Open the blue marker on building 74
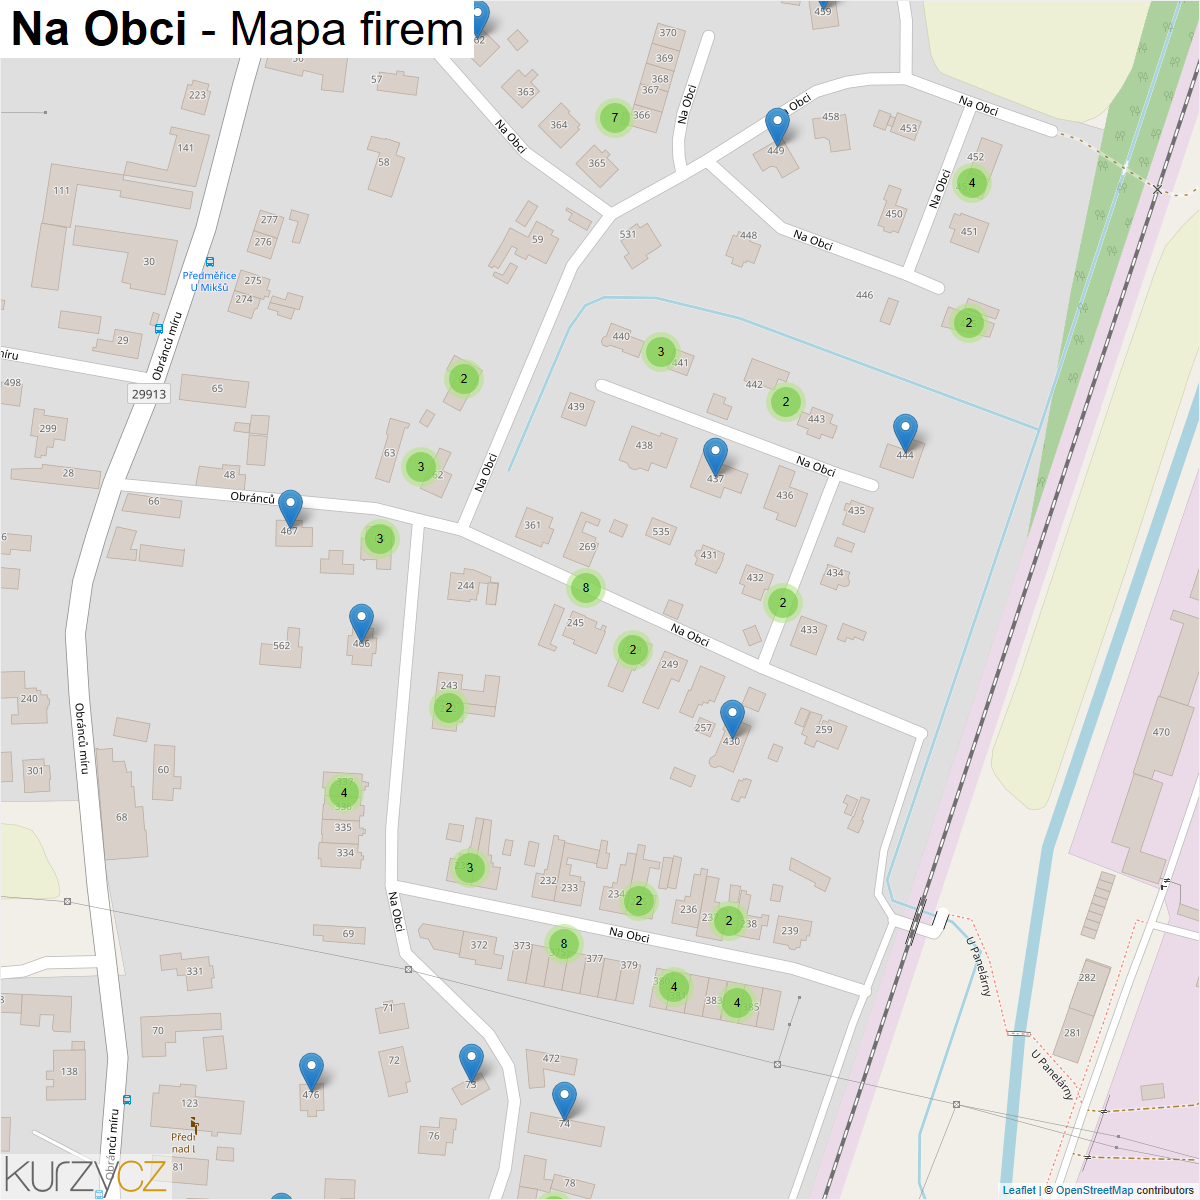This screenshot has width=1200, height=1200. [565, 1102]
